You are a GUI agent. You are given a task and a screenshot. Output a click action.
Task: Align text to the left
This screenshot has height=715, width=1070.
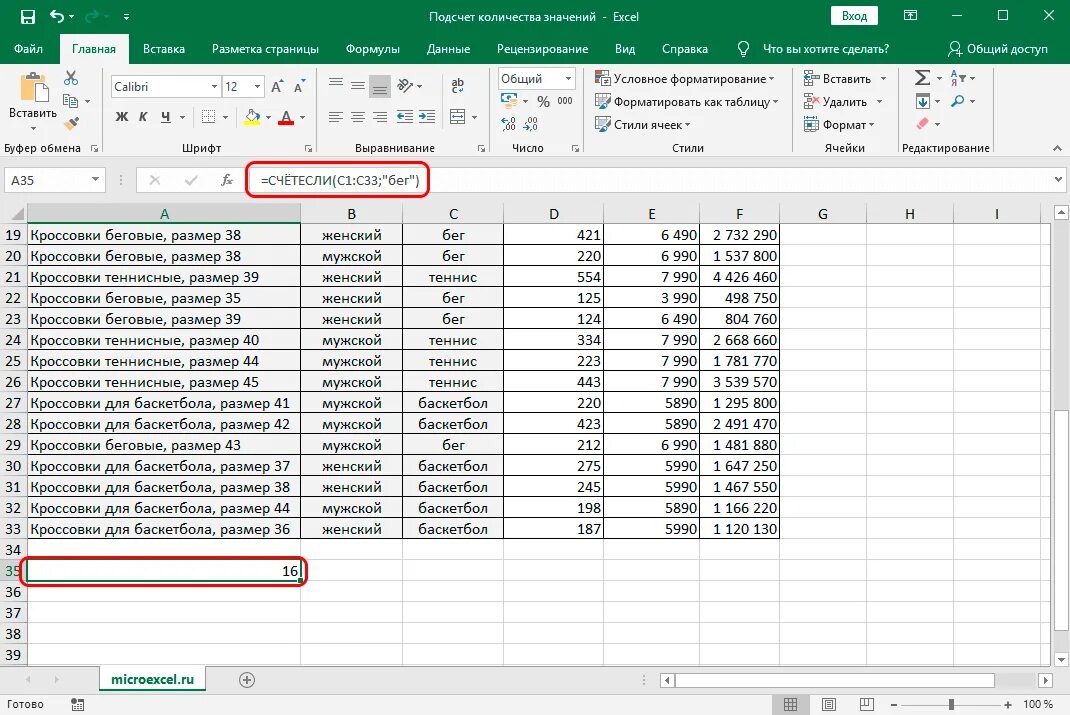tap(335, 117)
